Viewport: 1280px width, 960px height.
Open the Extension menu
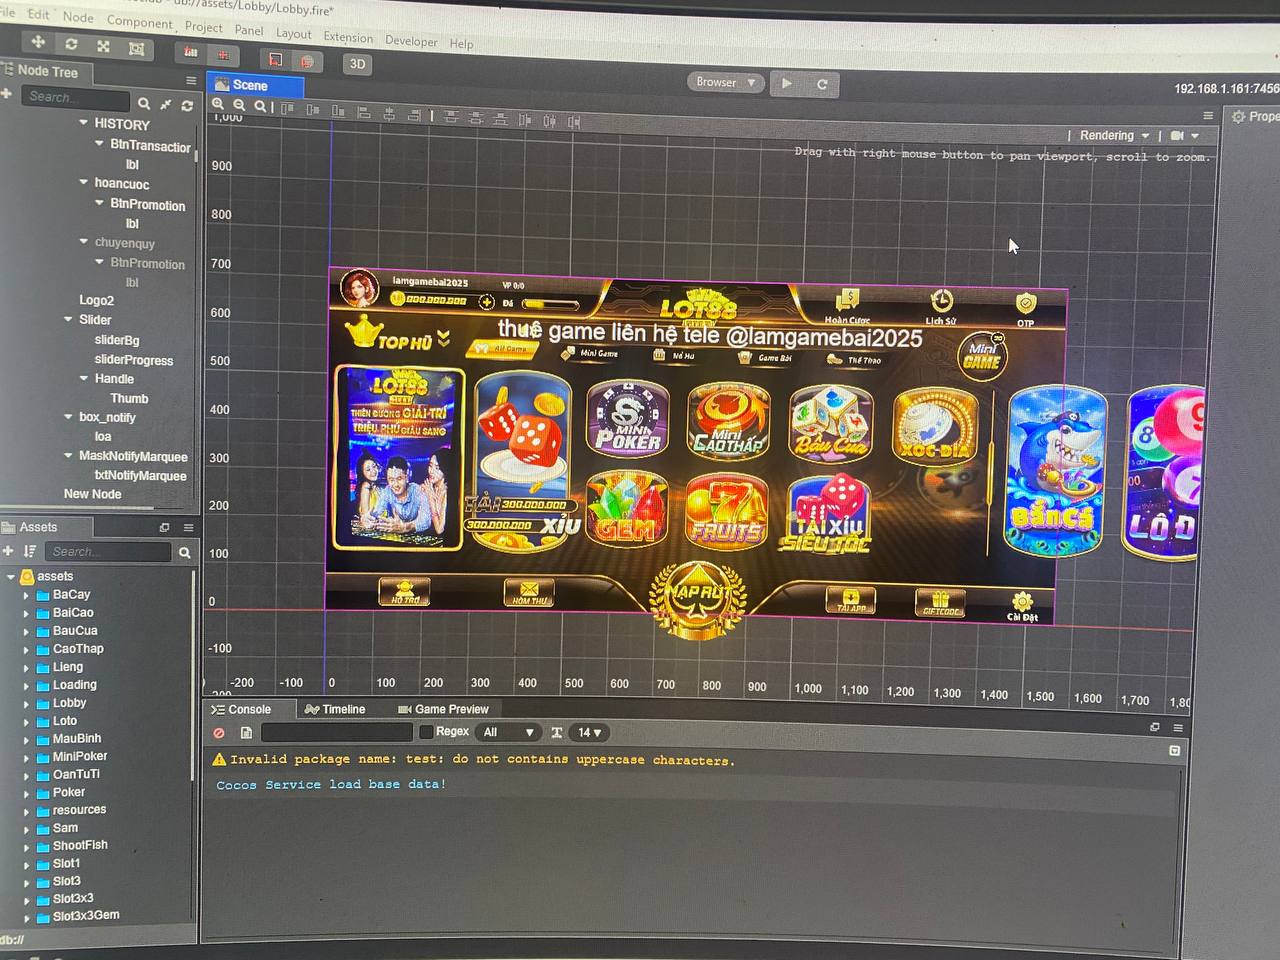(348, 37)
